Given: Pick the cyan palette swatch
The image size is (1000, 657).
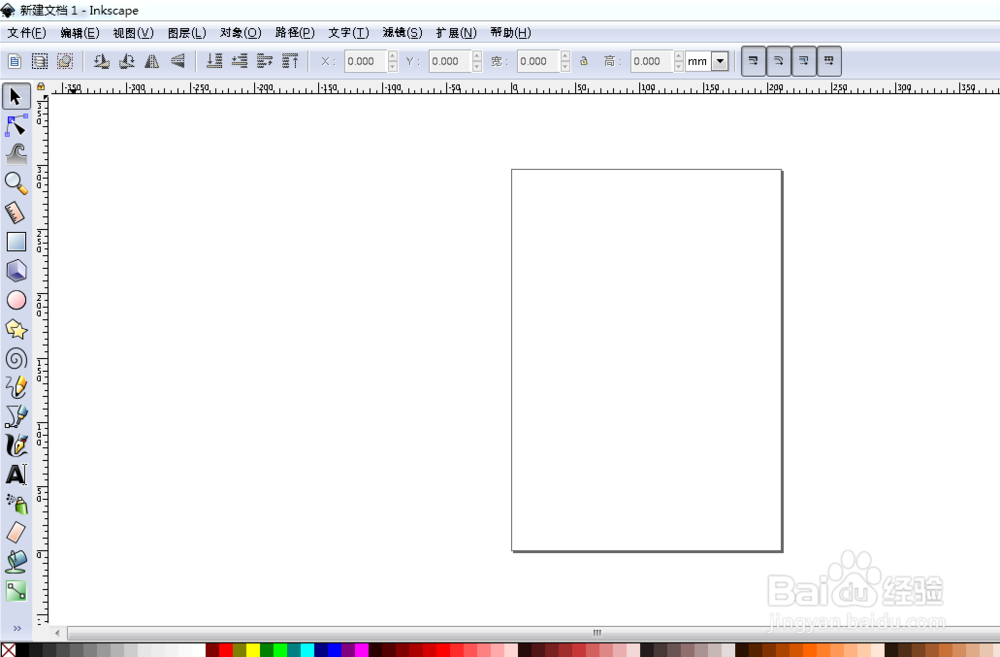Looking at the screenshot, I should tap(307, 650).
